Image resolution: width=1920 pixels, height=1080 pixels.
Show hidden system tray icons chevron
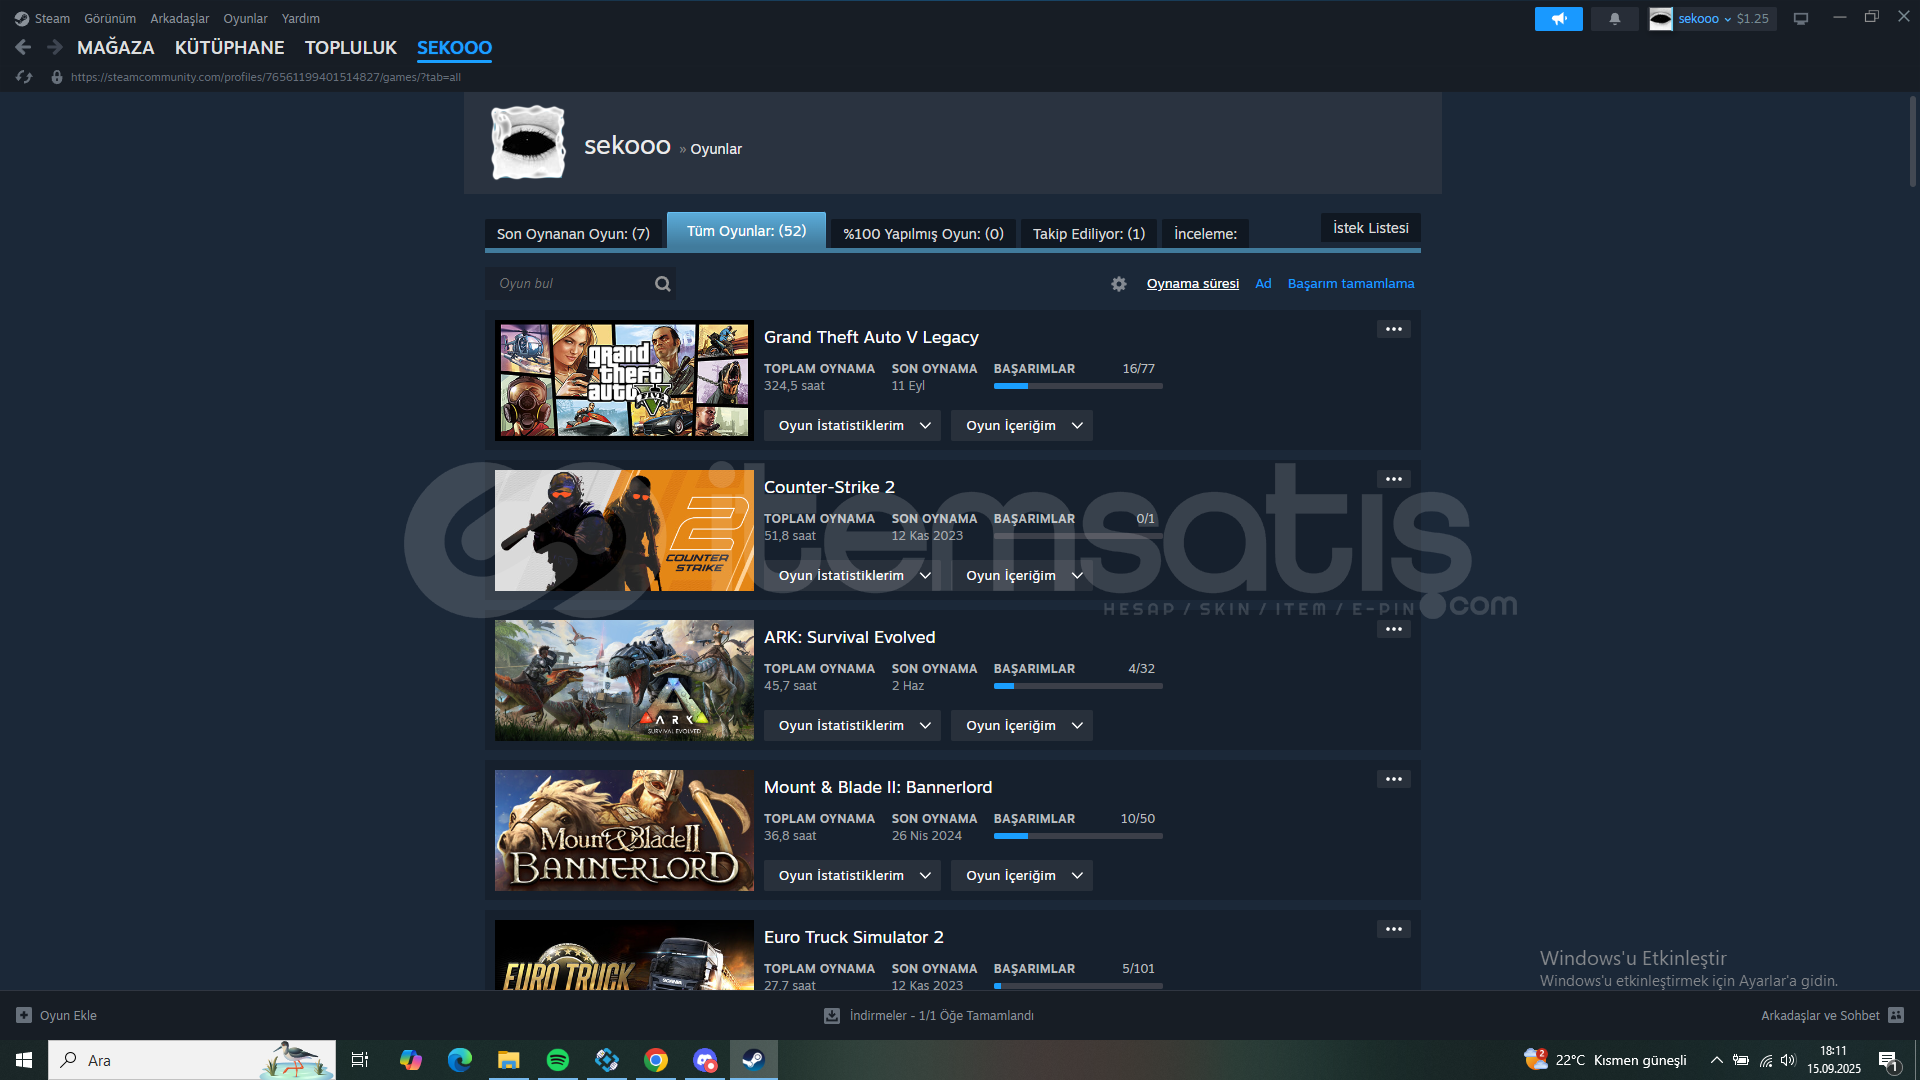[x=1716, y=1060]
